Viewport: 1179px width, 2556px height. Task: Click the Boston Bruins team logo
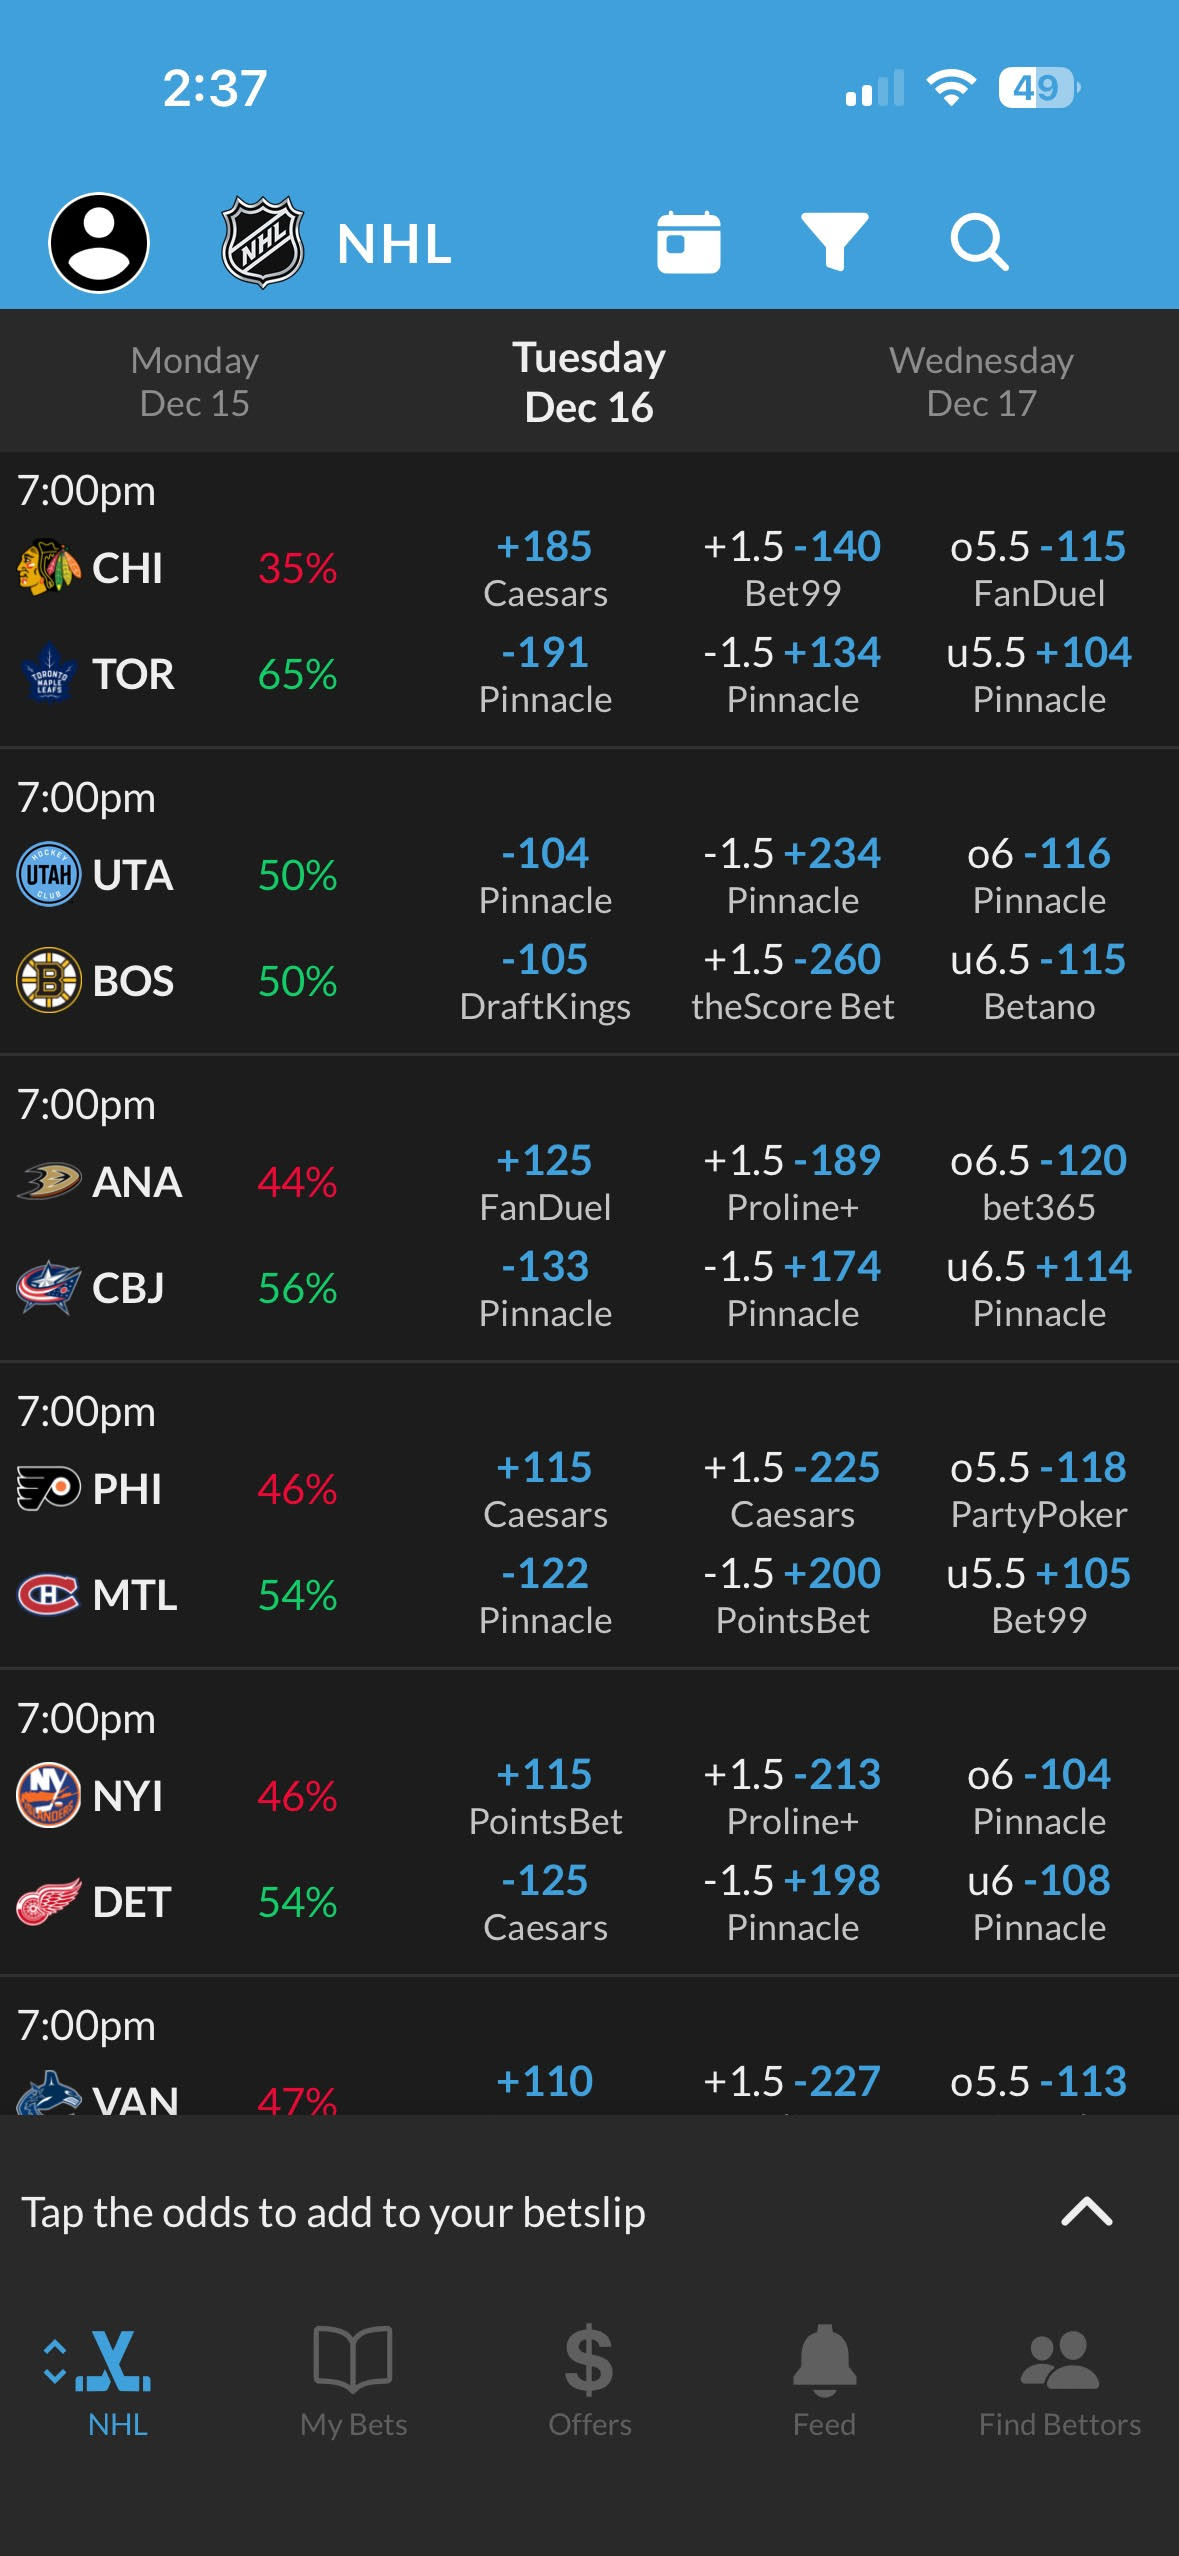tap(46, 981)
